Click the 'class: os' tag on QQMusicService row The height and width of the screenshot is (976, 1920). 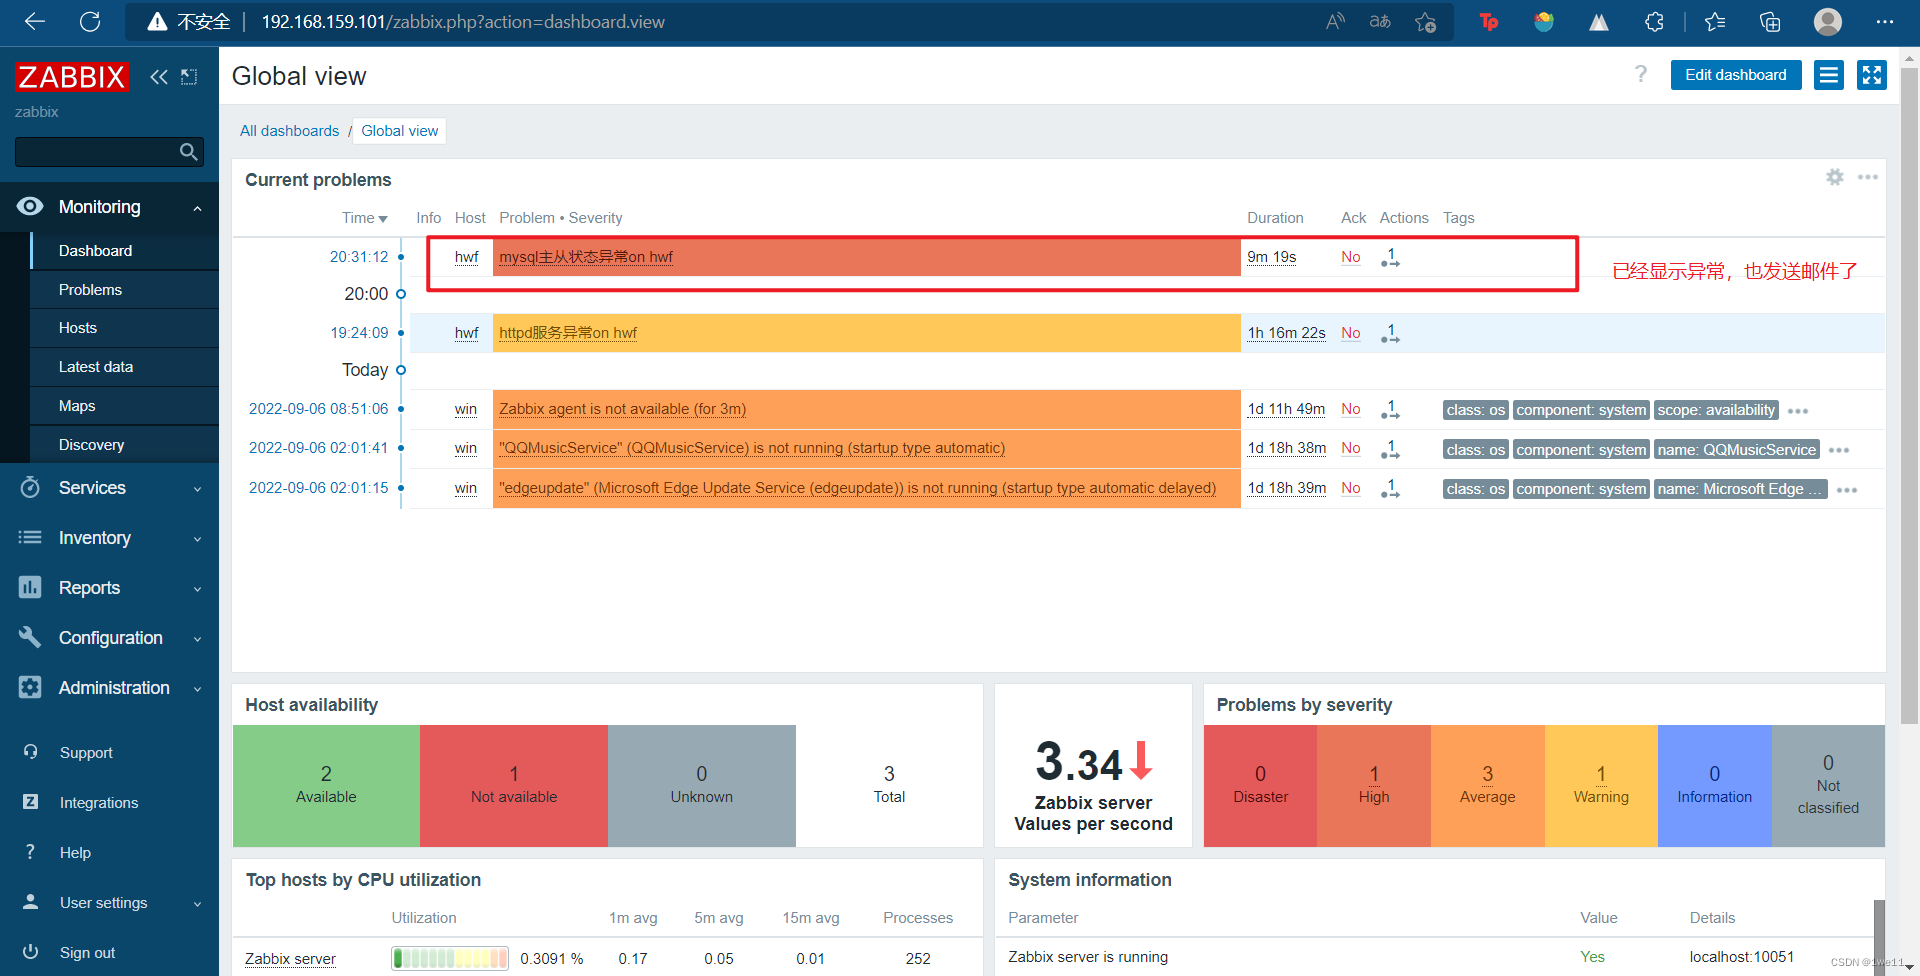coord(1475,450)
